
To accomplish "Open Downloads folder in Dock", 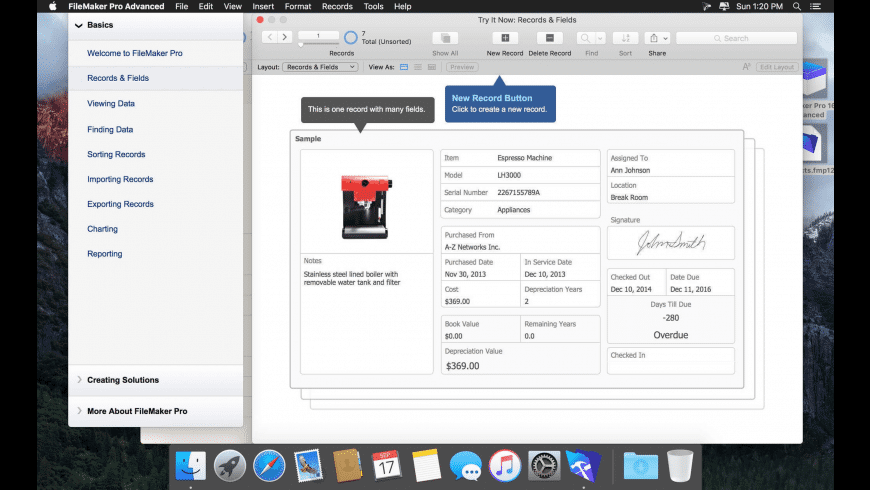I will (641, 465).
